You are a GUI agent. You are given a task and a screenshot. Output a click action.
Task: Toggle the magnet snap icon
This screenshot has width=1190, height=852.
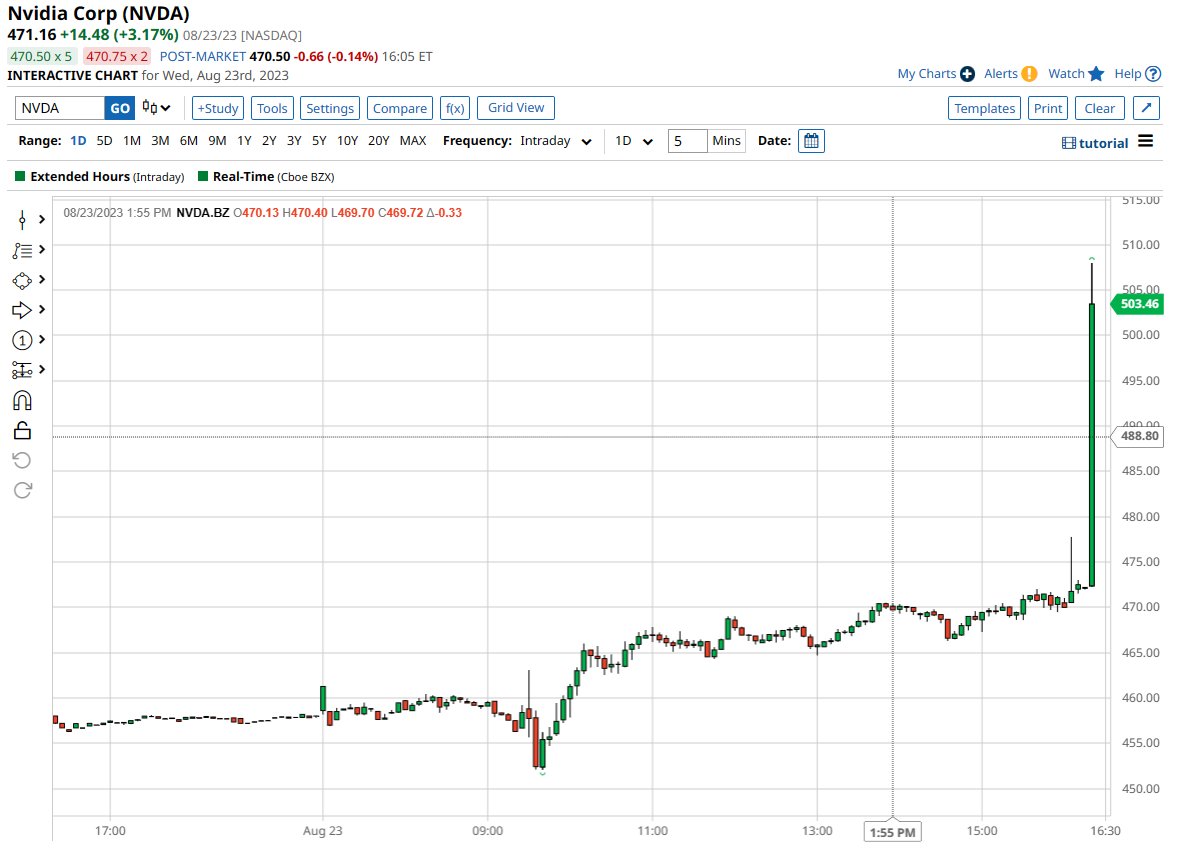(x=22, y=401)
